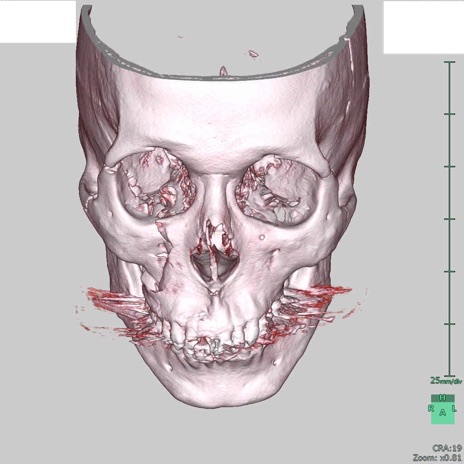Click the white redaction box at top-left
This screenshot has width=464, height=464.
pyautogui.click(x=38, y=21)
